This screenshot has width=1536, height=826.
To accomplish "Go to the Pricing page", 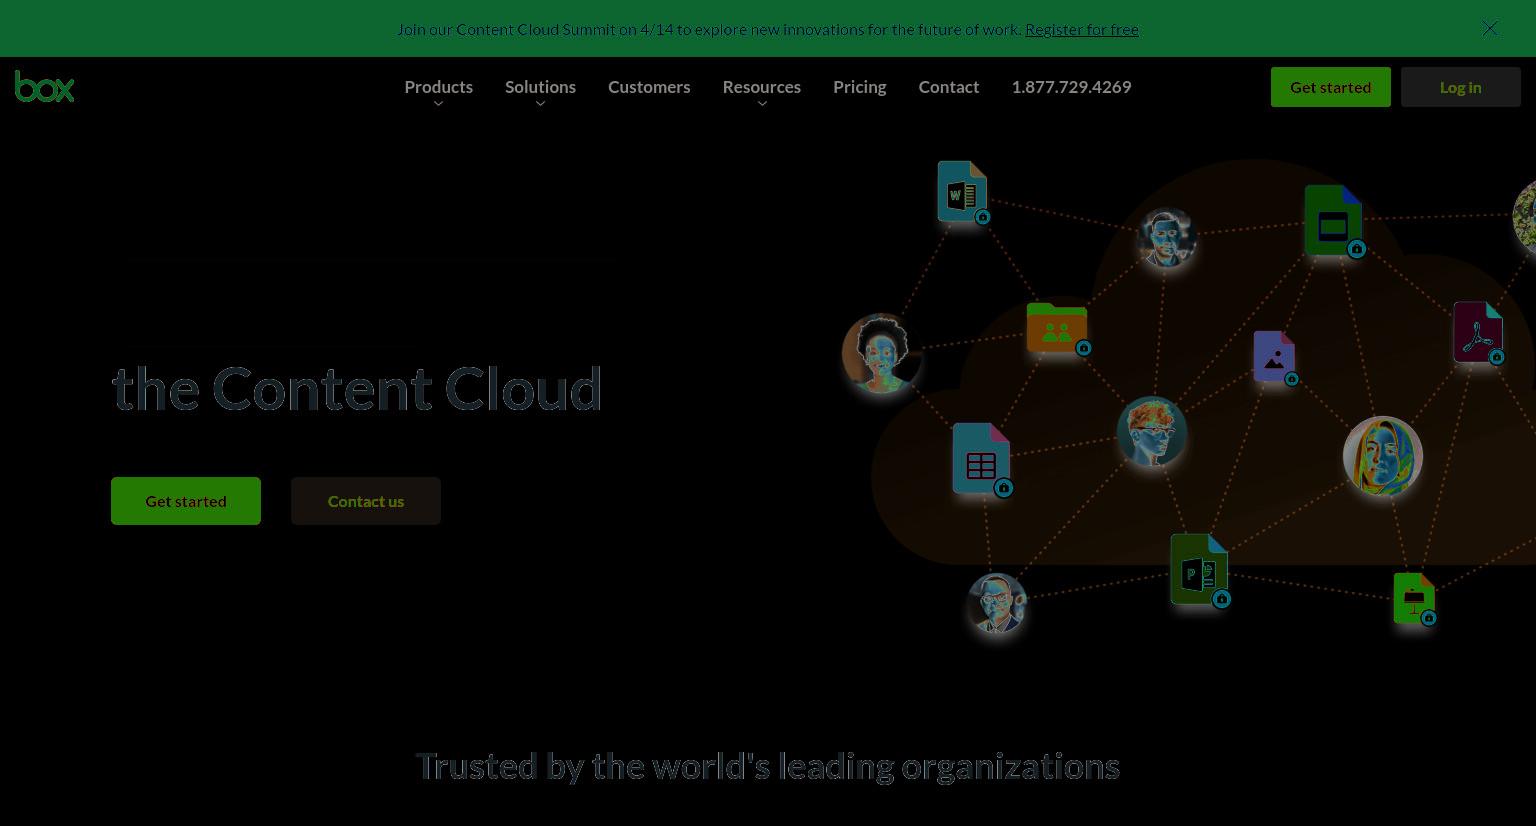I will (860, 87).
